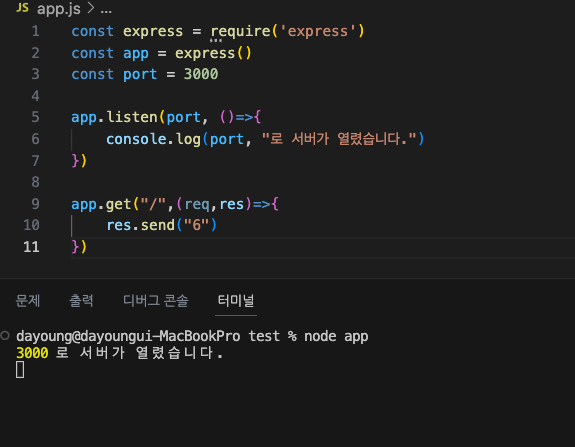Click 'get' in app.get call

click(x=119, y=204)
